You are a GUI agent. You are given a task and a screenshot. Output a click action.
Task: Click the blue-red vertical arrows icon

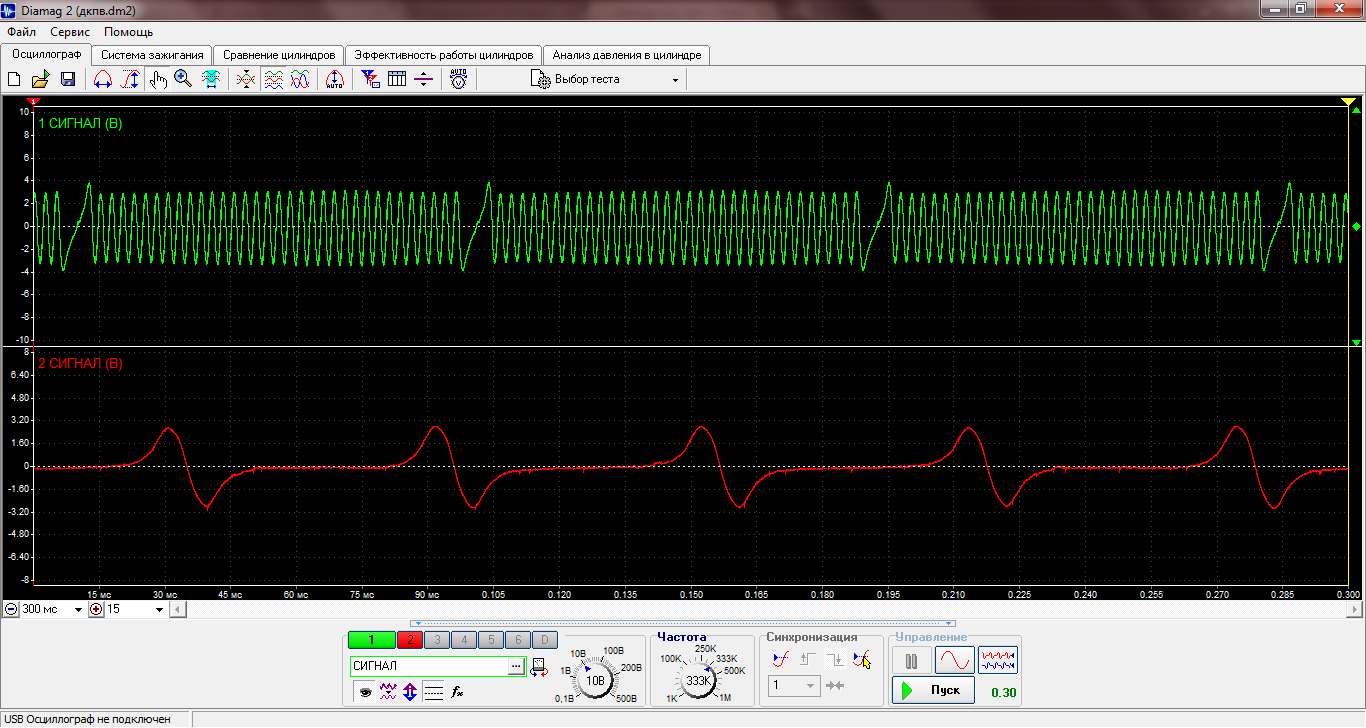(x=410, y=691)
